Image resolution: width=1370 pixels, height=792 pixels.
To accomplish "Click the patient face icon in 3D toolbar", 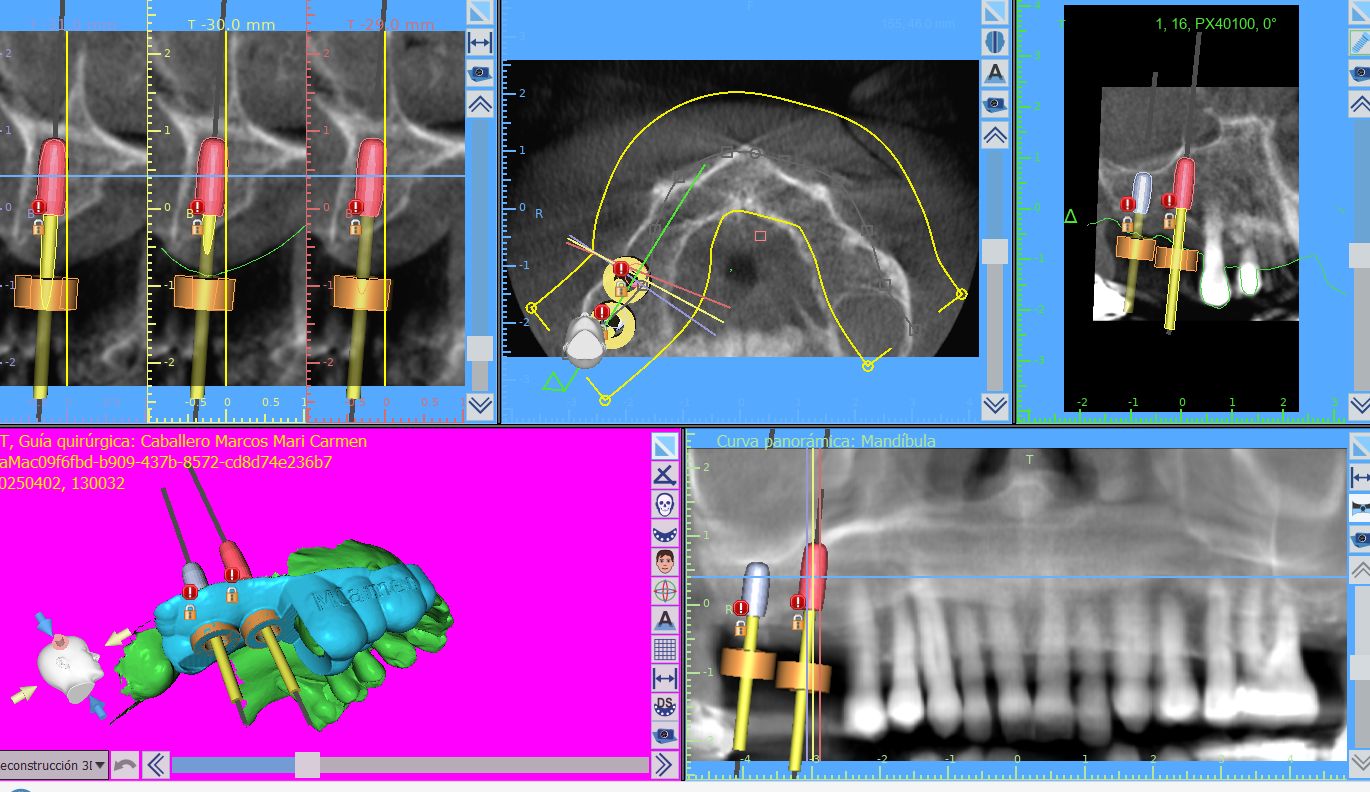I will [665, 561].
